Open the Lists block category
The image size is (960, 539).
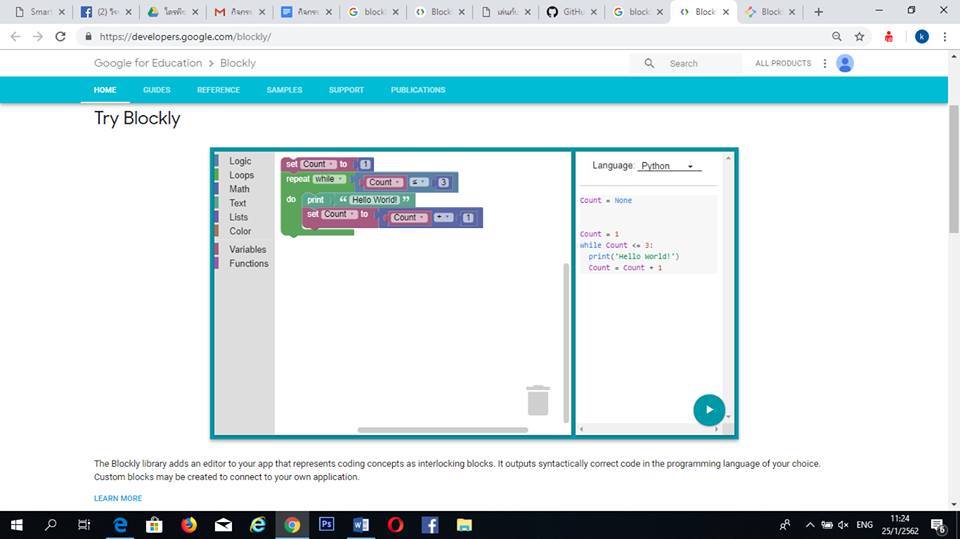(x=238, y=217)
